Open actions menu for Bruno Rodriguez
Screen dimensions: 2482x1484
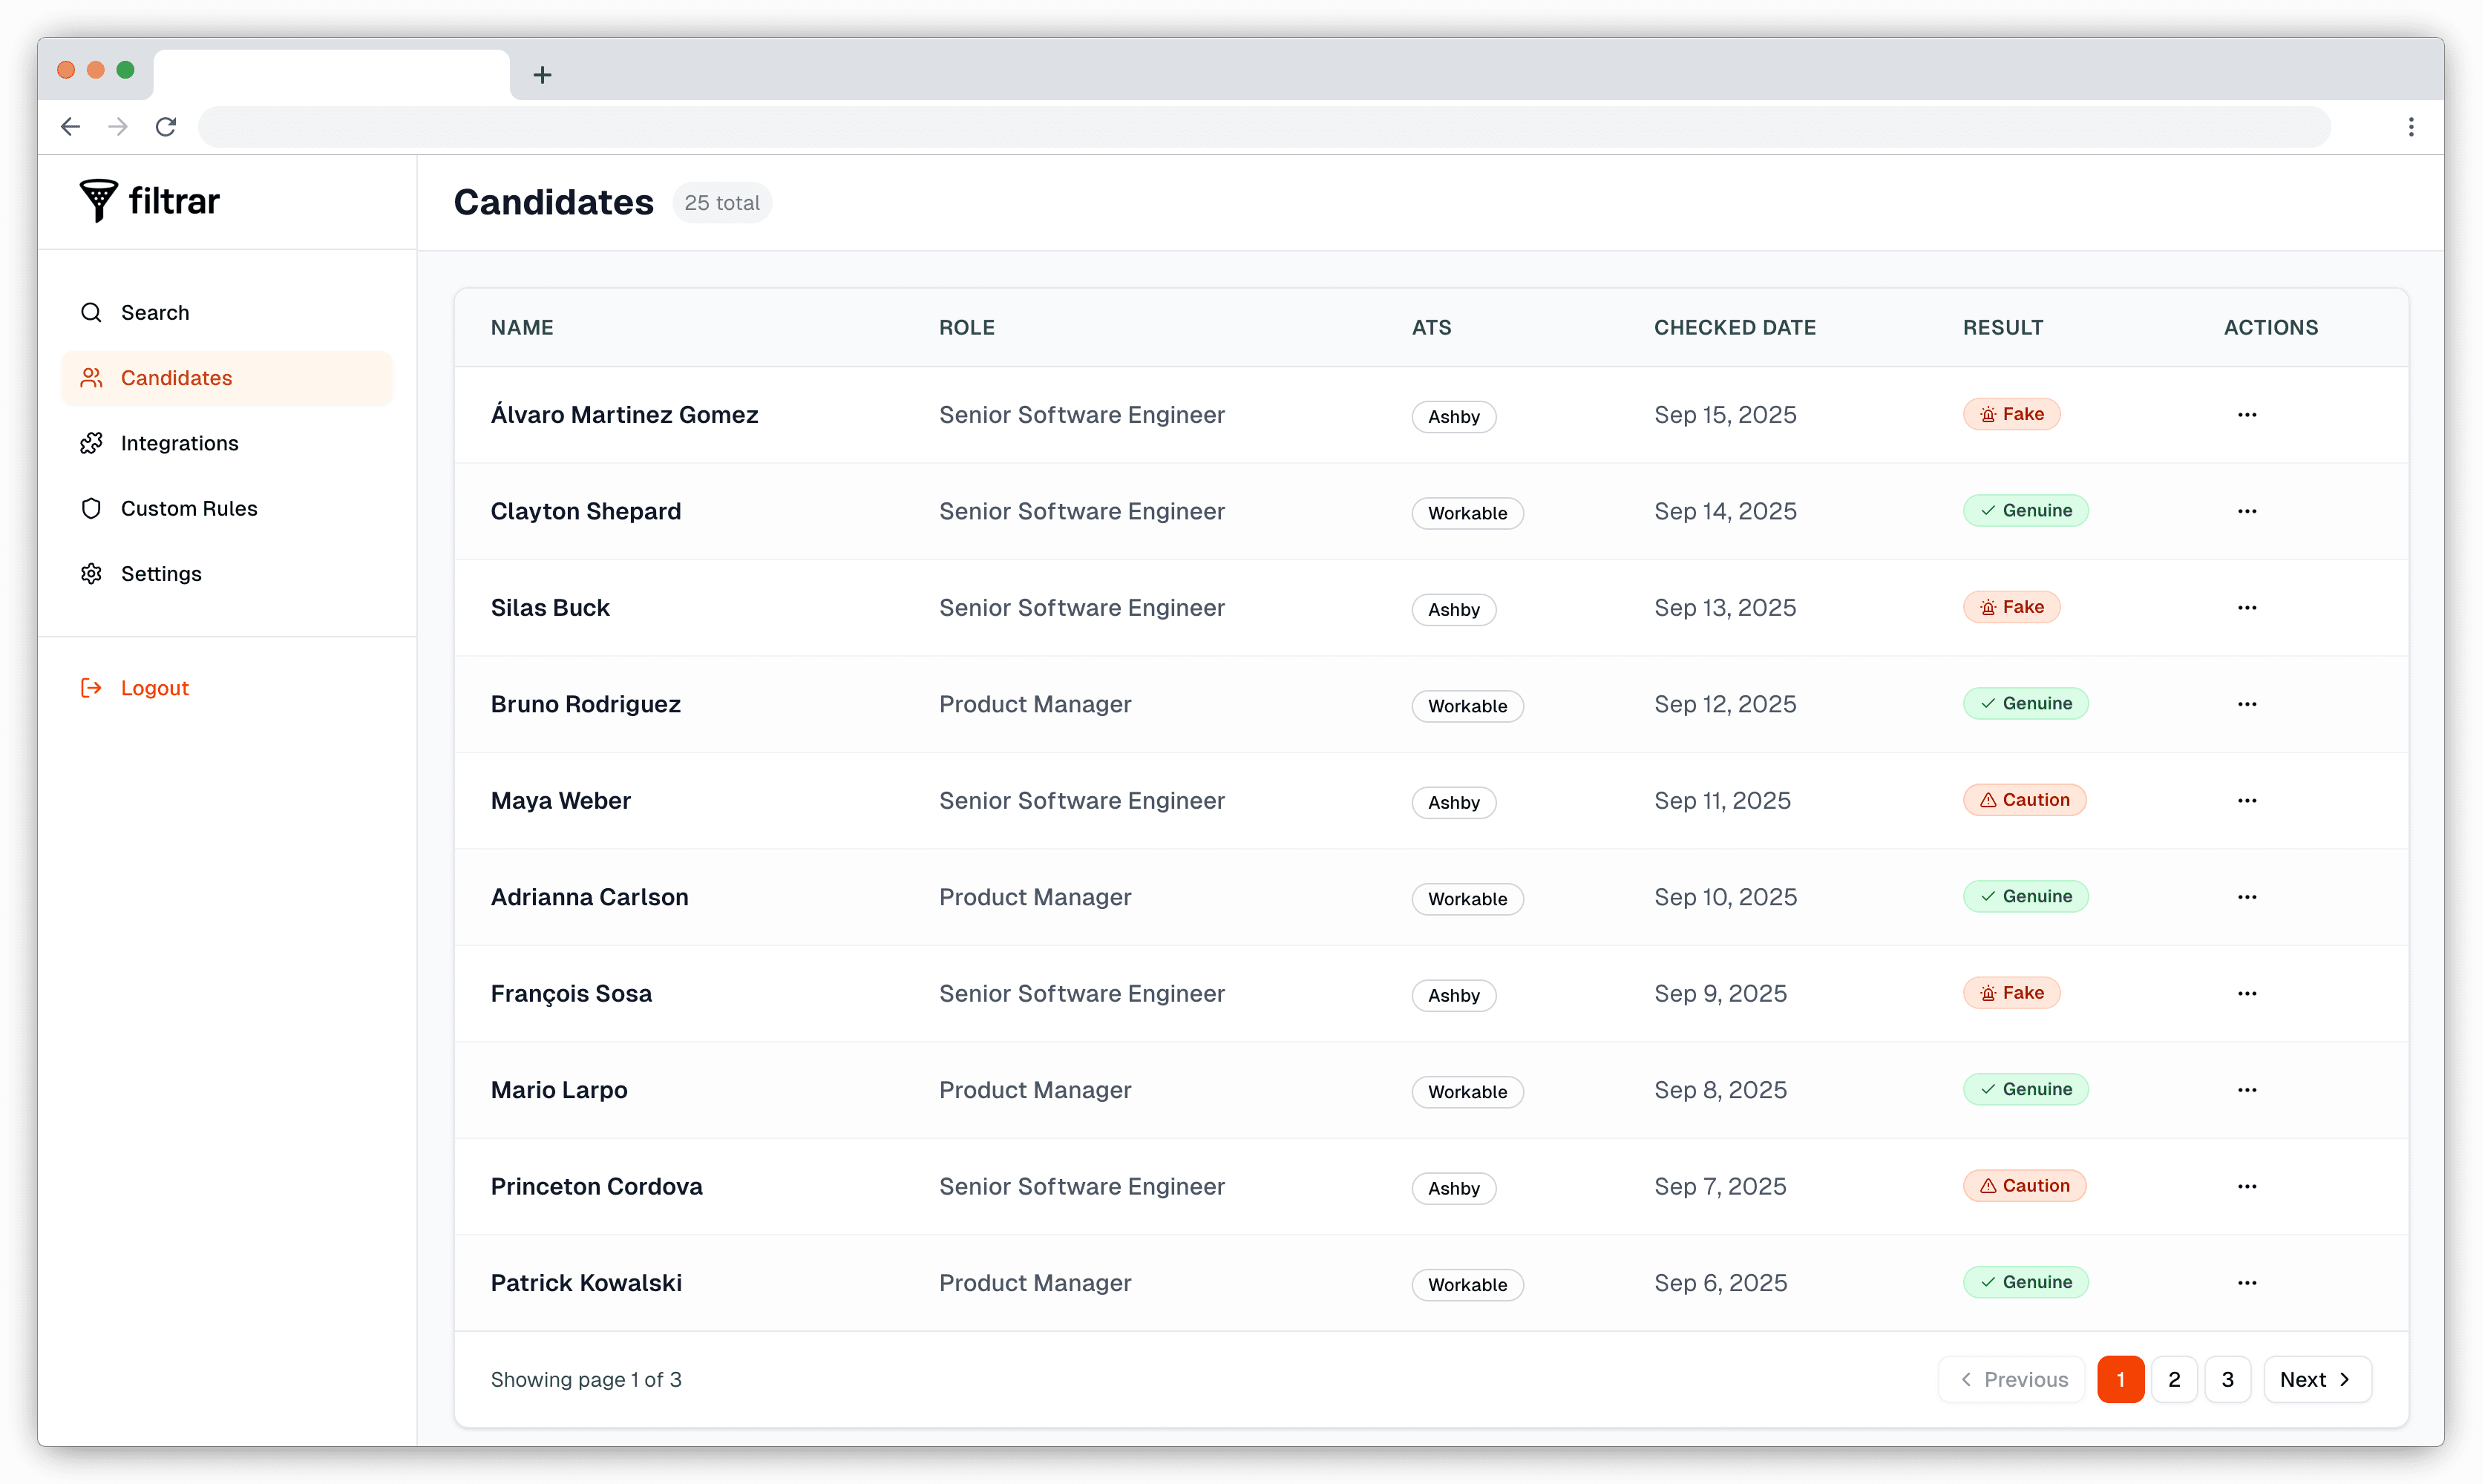(x=2247, y=704)
